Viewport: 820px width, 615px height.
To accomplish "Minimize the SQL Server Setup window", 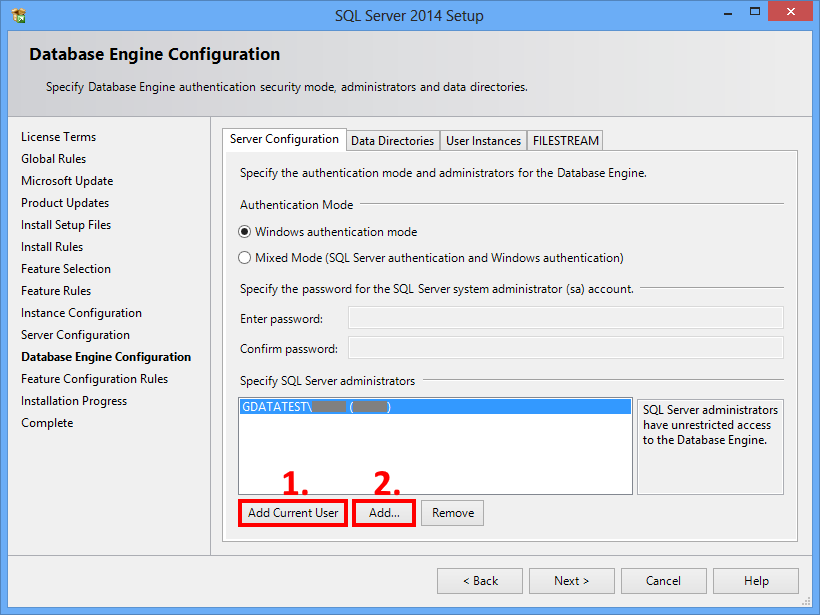I will (x=728, y=13).
